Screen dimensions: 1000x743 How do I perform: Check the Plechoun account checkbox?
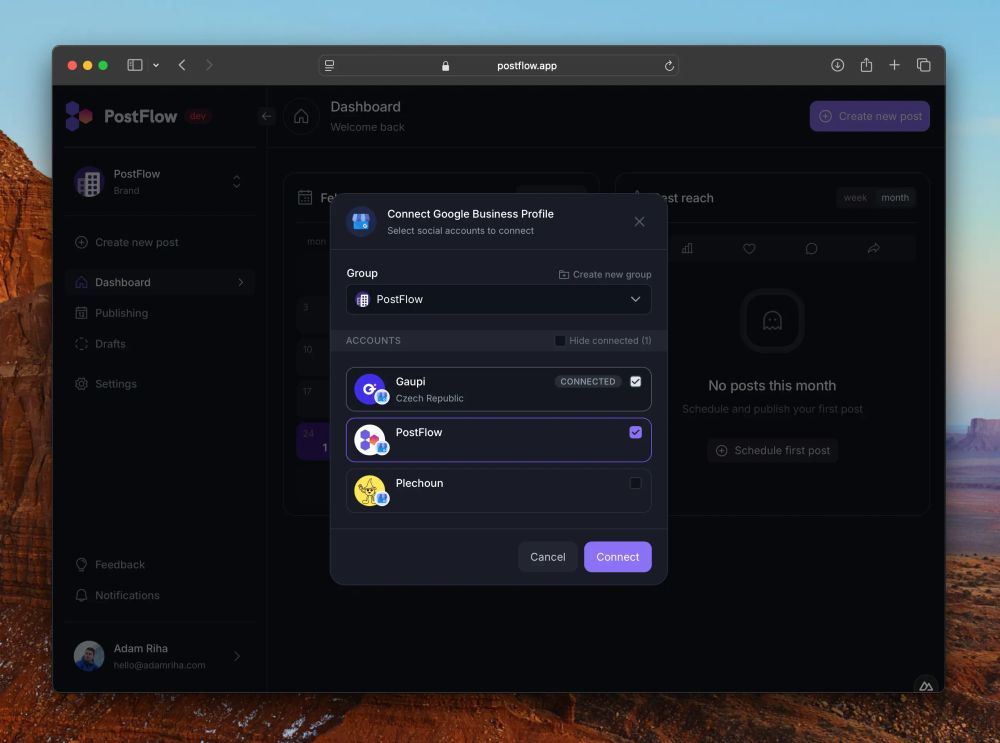(x=637, y=483)
